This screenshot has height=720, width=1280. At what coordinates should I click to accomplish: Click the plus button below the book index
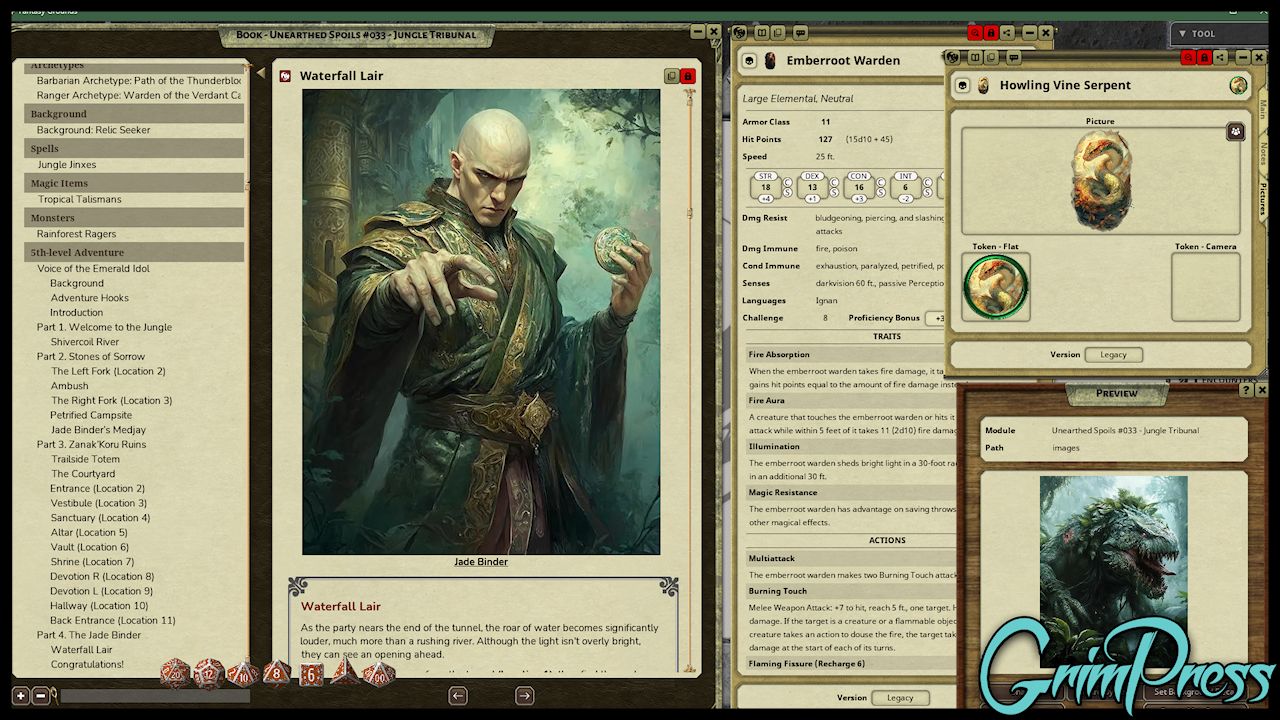click(21, 695)
